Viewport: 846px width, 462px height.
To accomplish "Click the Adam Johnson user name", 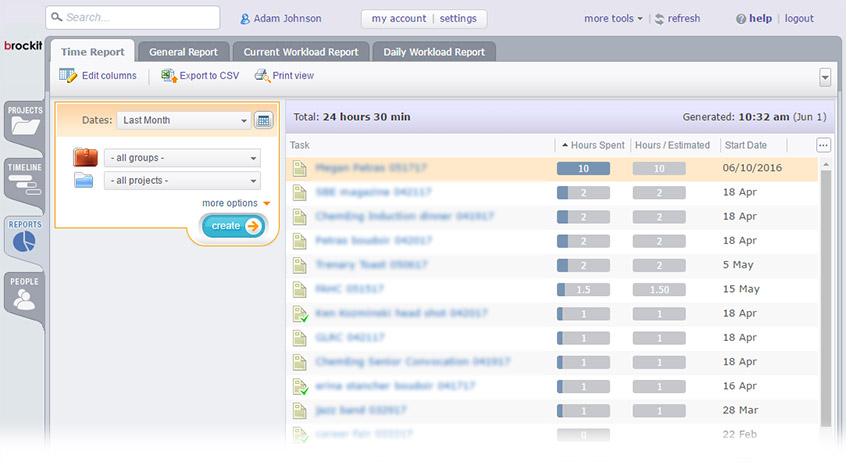I will click(288, 18).
